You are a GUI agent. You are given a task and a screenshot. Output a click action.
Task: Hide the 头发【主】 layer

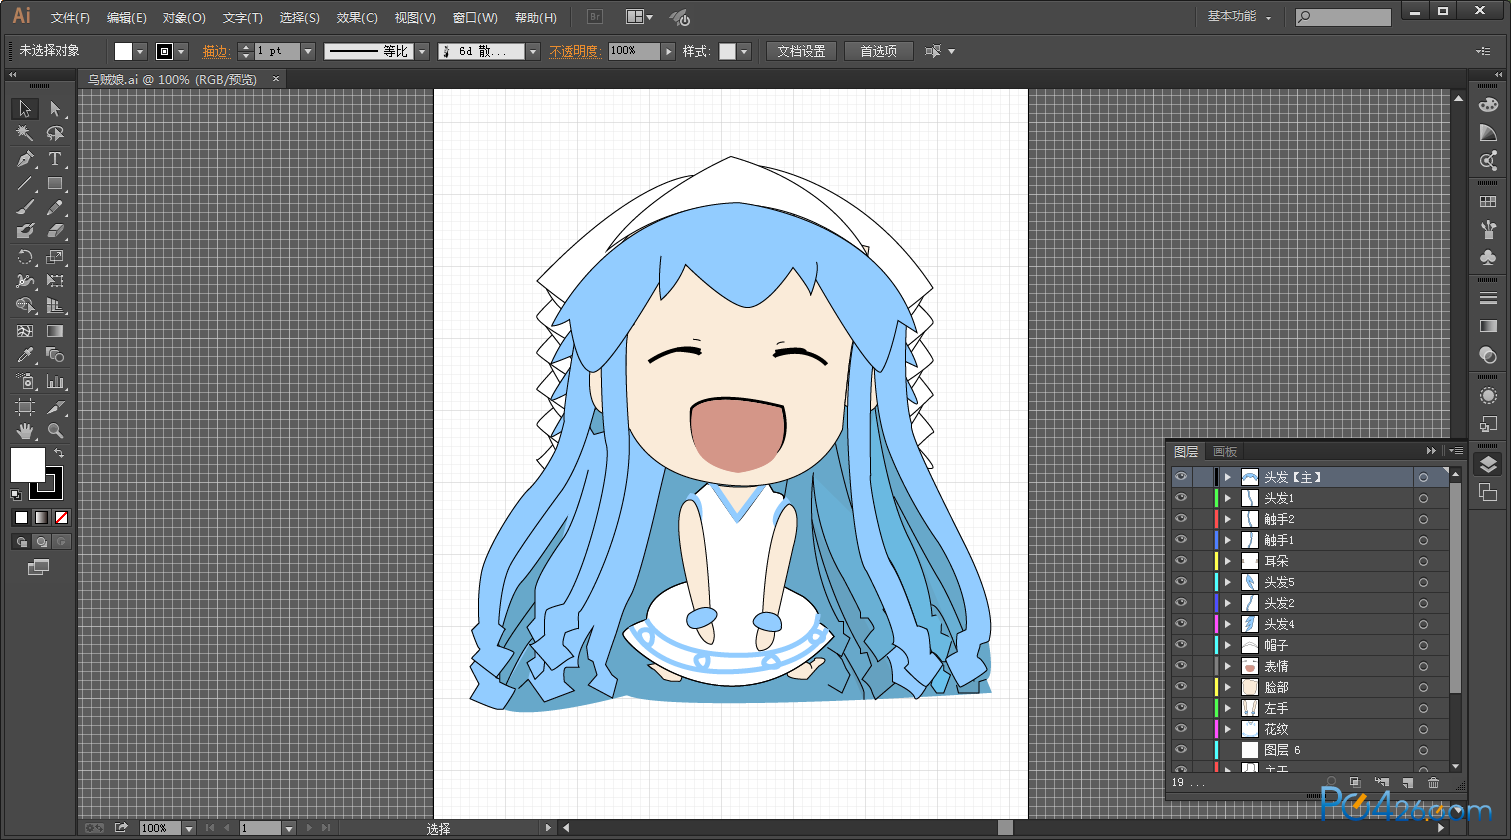pos(1181,477)
